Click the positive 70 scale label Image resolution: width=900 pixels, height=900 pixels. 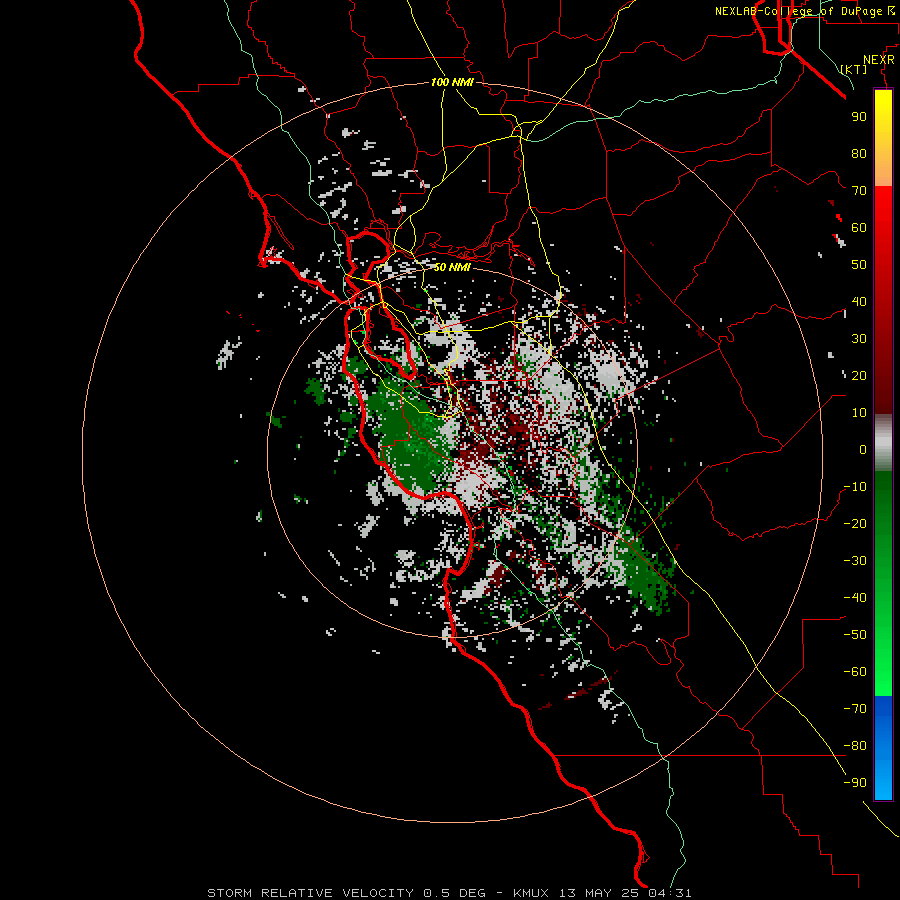tap(859, 191)
